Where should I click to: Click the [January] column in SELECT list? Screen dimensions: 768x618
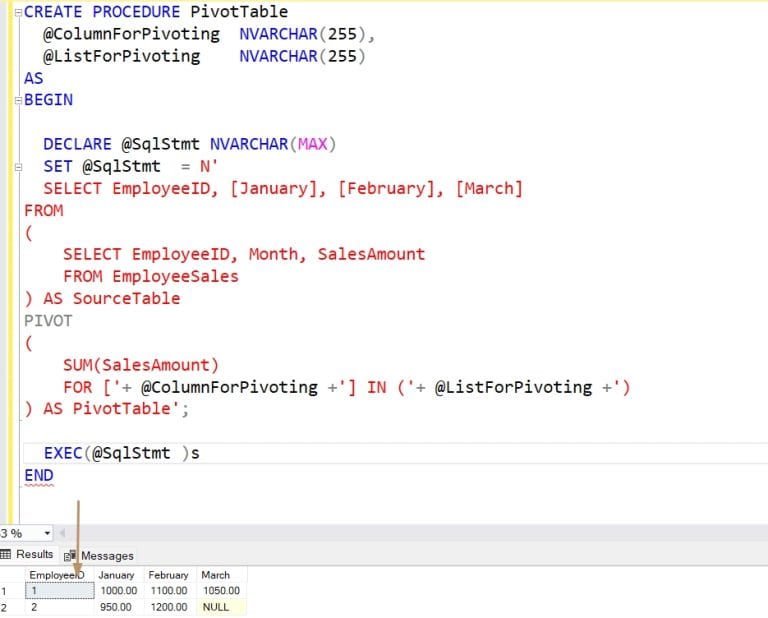click(x=274, y=189)
